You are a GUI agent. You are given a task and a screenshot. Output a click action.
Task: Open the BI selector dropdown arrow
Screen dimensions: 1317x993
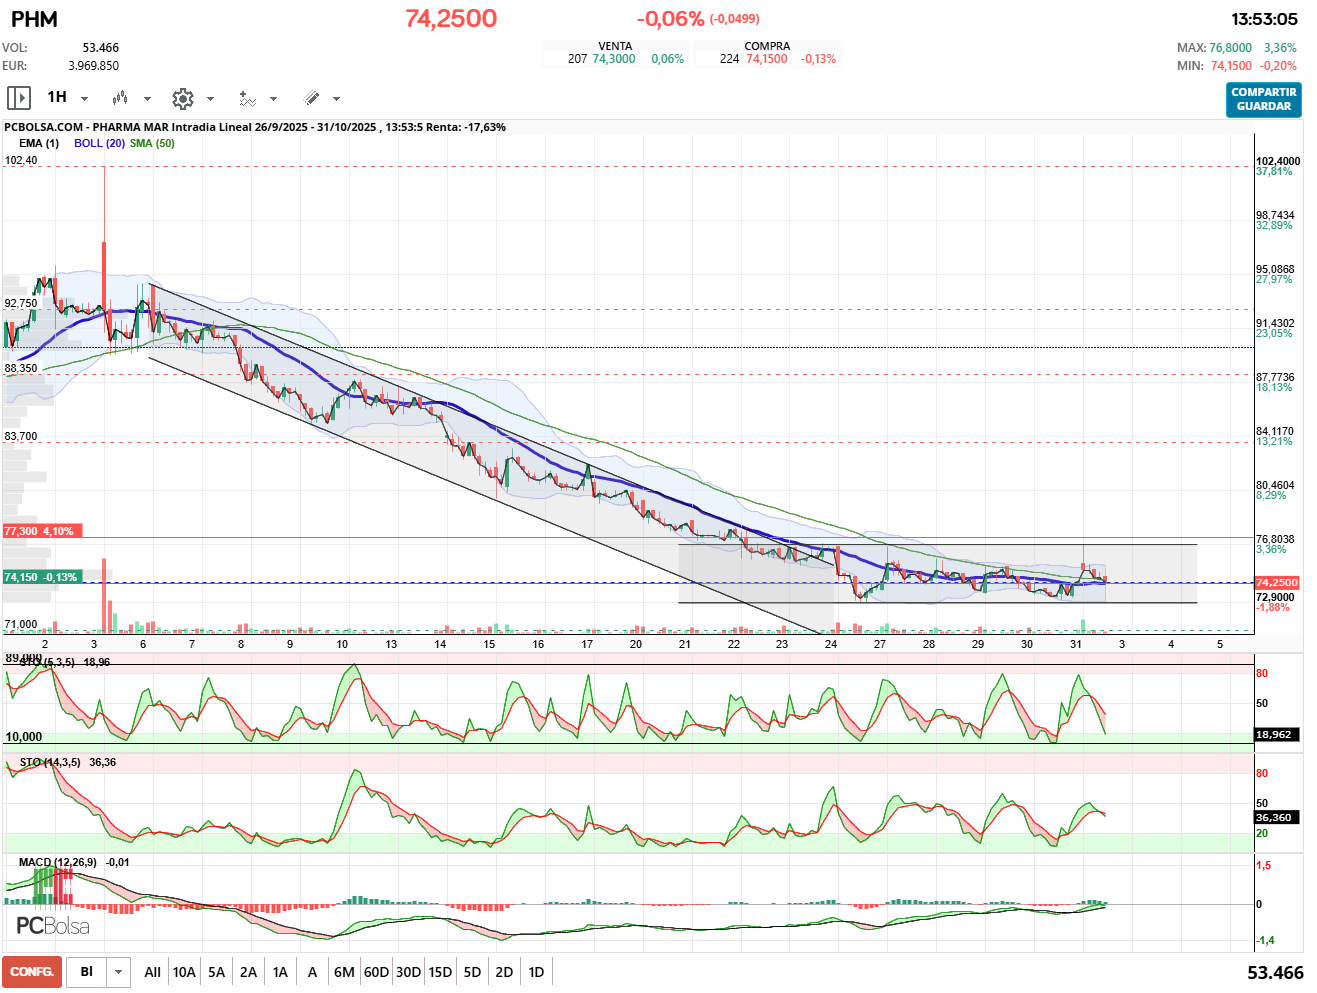119,972
